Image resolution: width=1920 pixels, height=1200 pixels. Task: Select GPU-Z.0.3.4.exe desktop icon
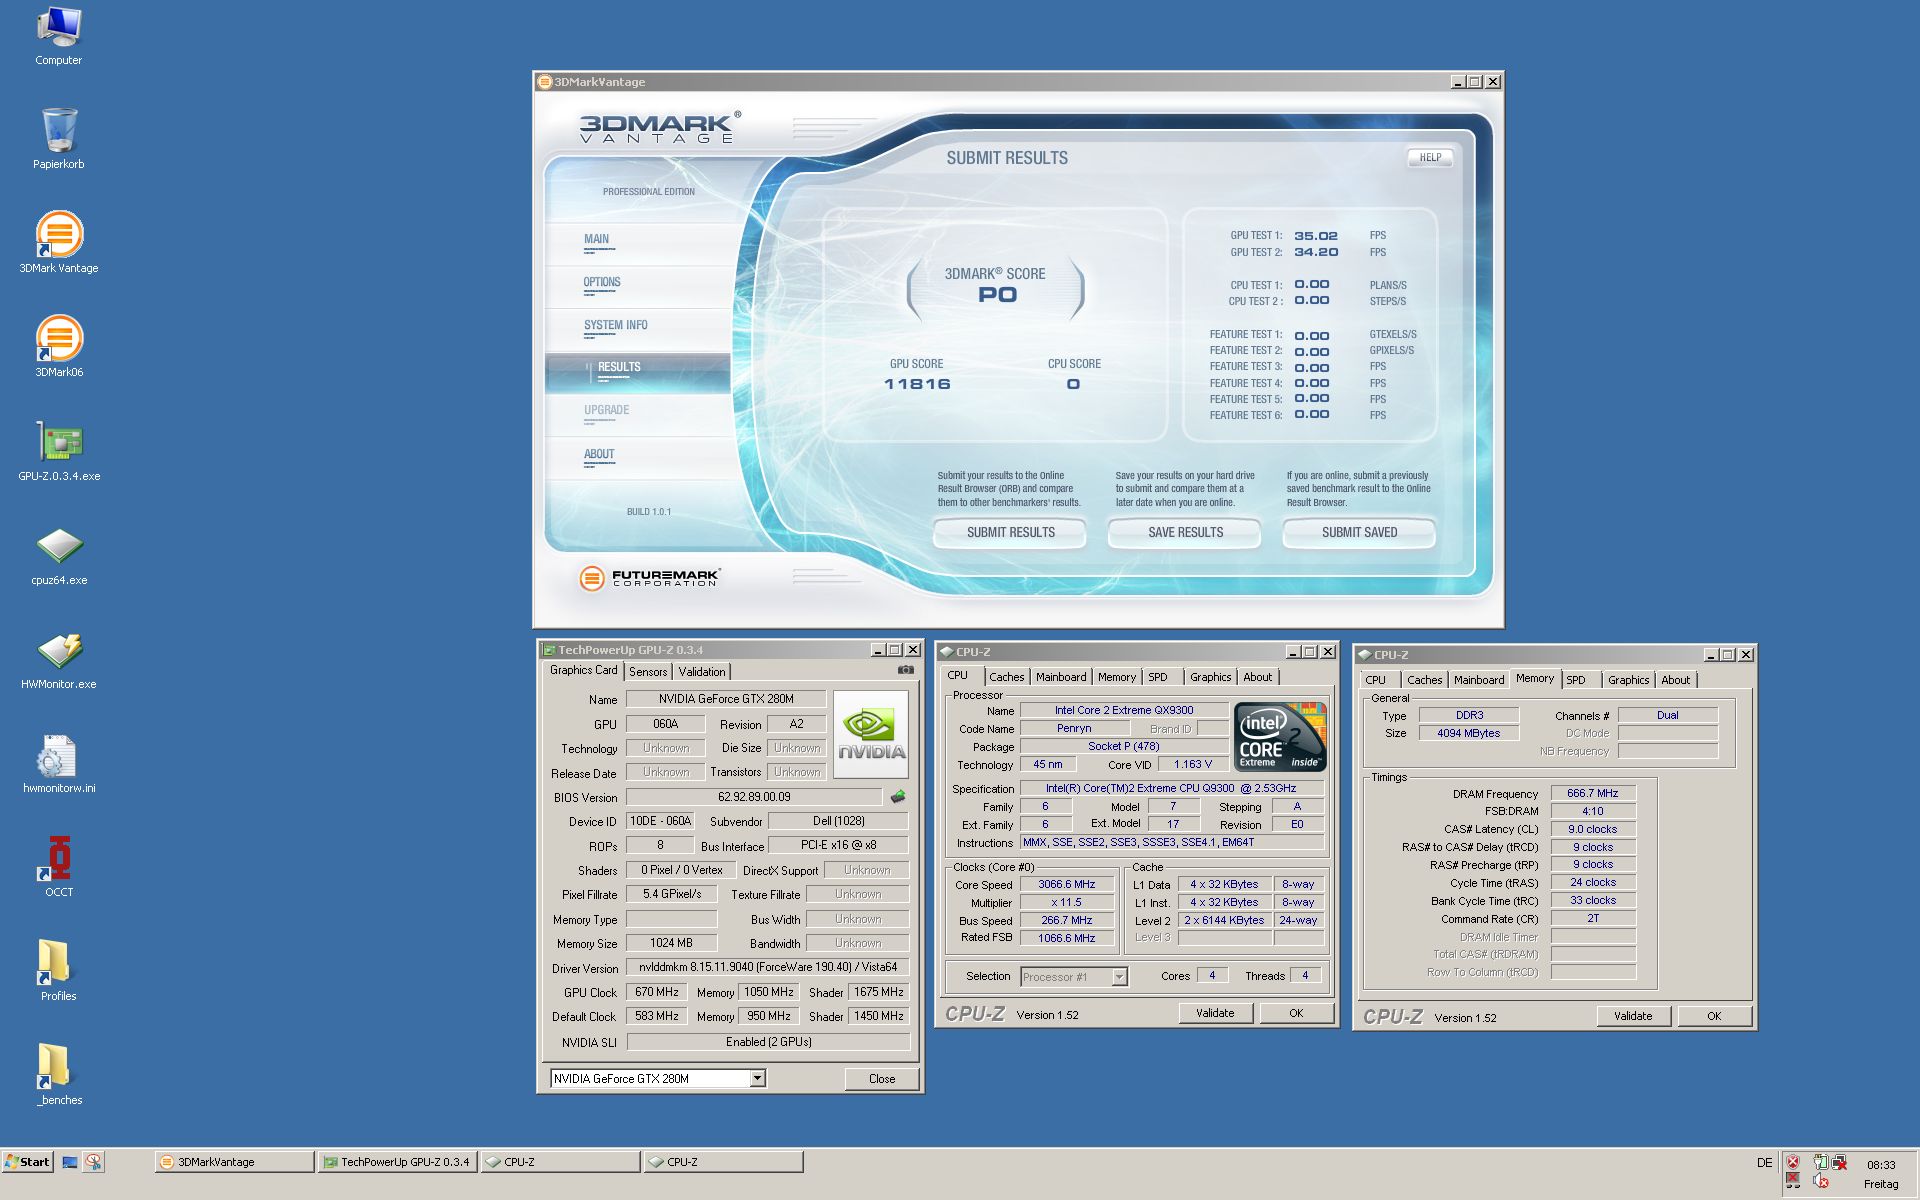click(x=58, y=451)
